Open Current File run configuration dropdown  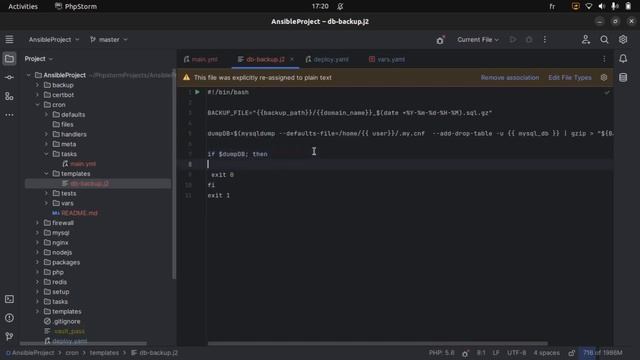coord(478,40)
